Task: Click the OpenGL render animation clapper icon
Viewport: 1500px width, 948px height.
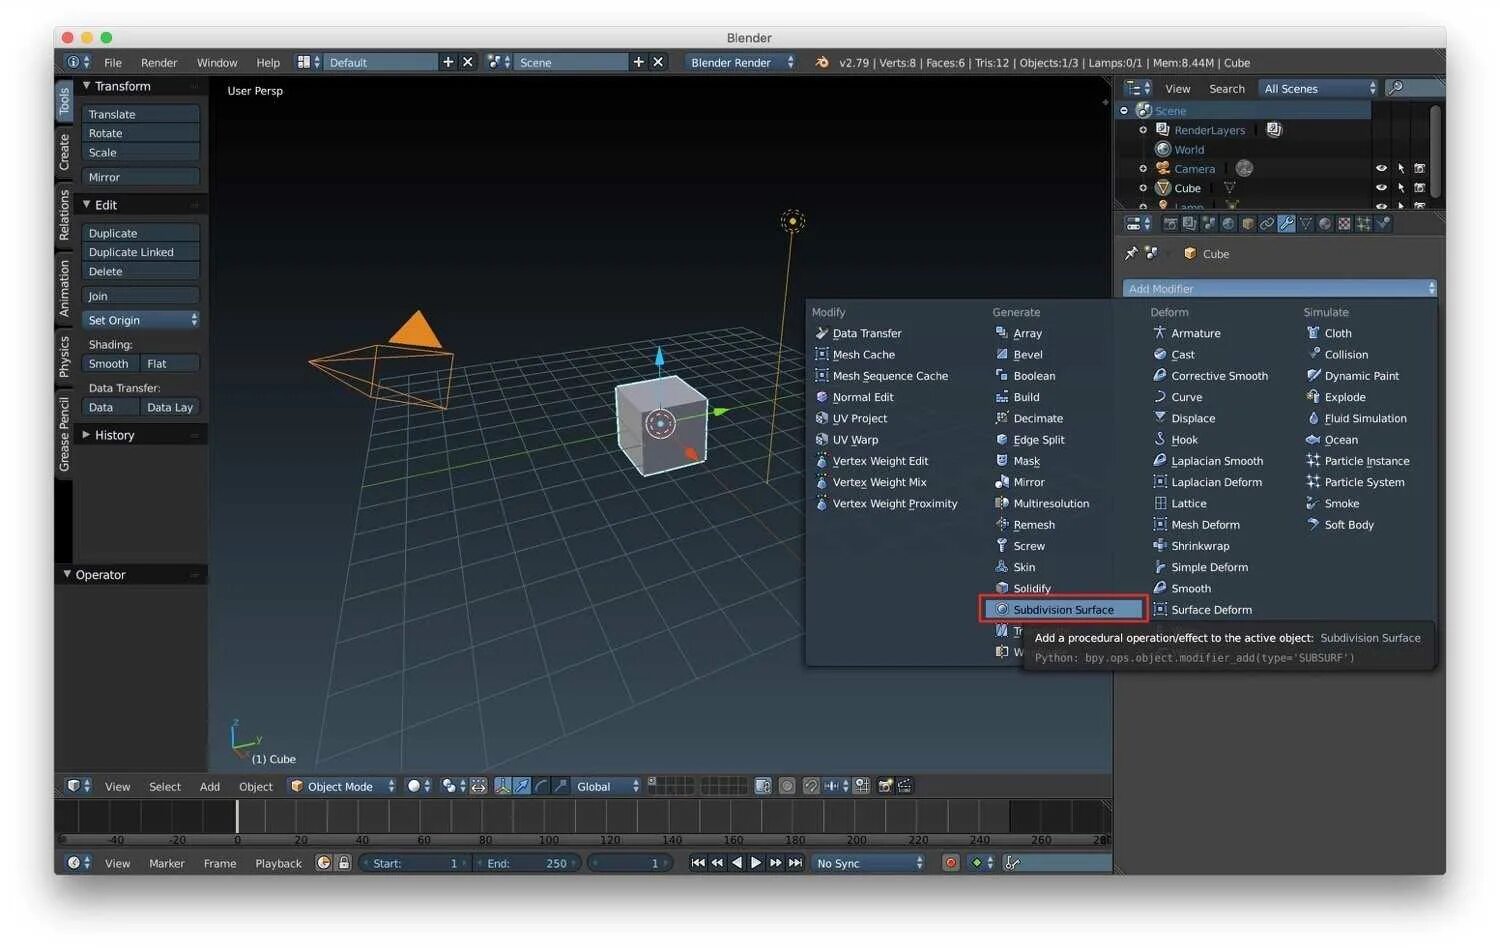Action: click(x=904, y=786)
